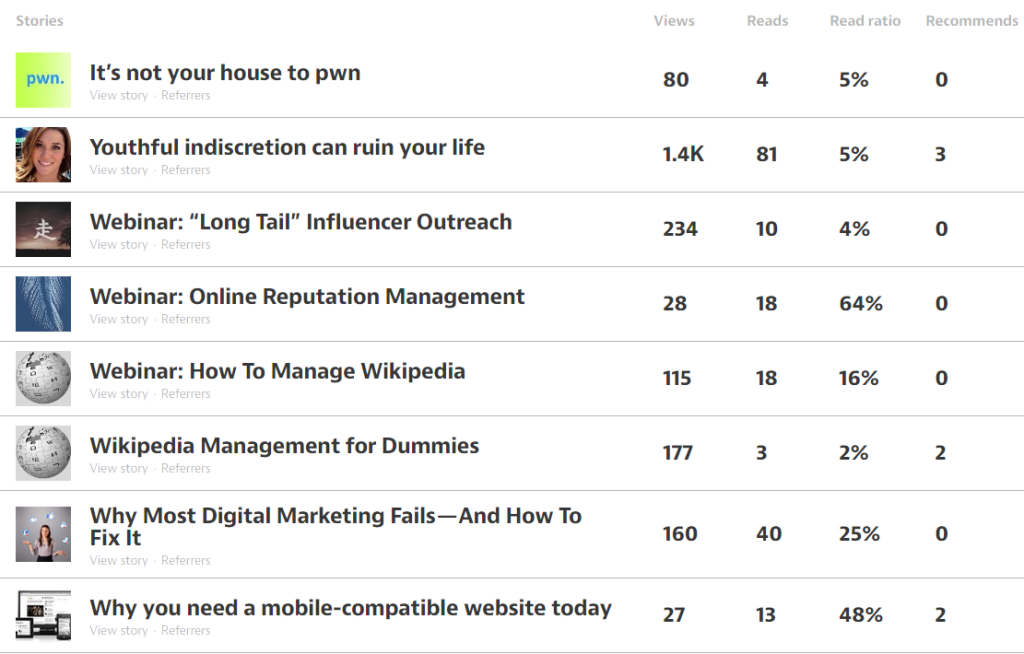Click the green pwn. story thumbnail
The image size is (1024, 654).
pos(43,80)
